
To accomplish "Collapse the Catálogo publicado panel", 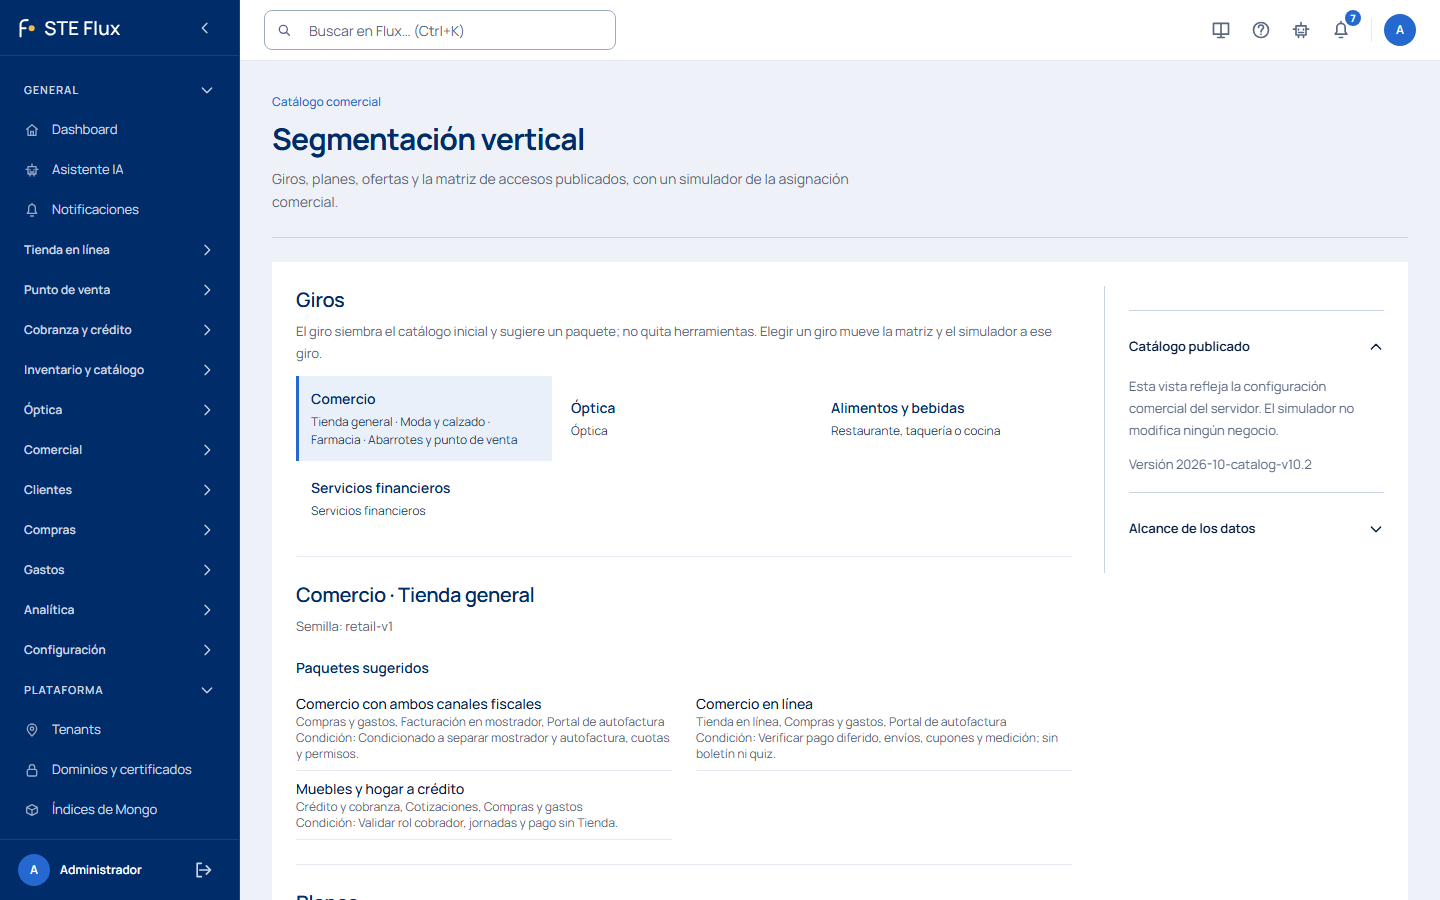I will point(1256,347).
